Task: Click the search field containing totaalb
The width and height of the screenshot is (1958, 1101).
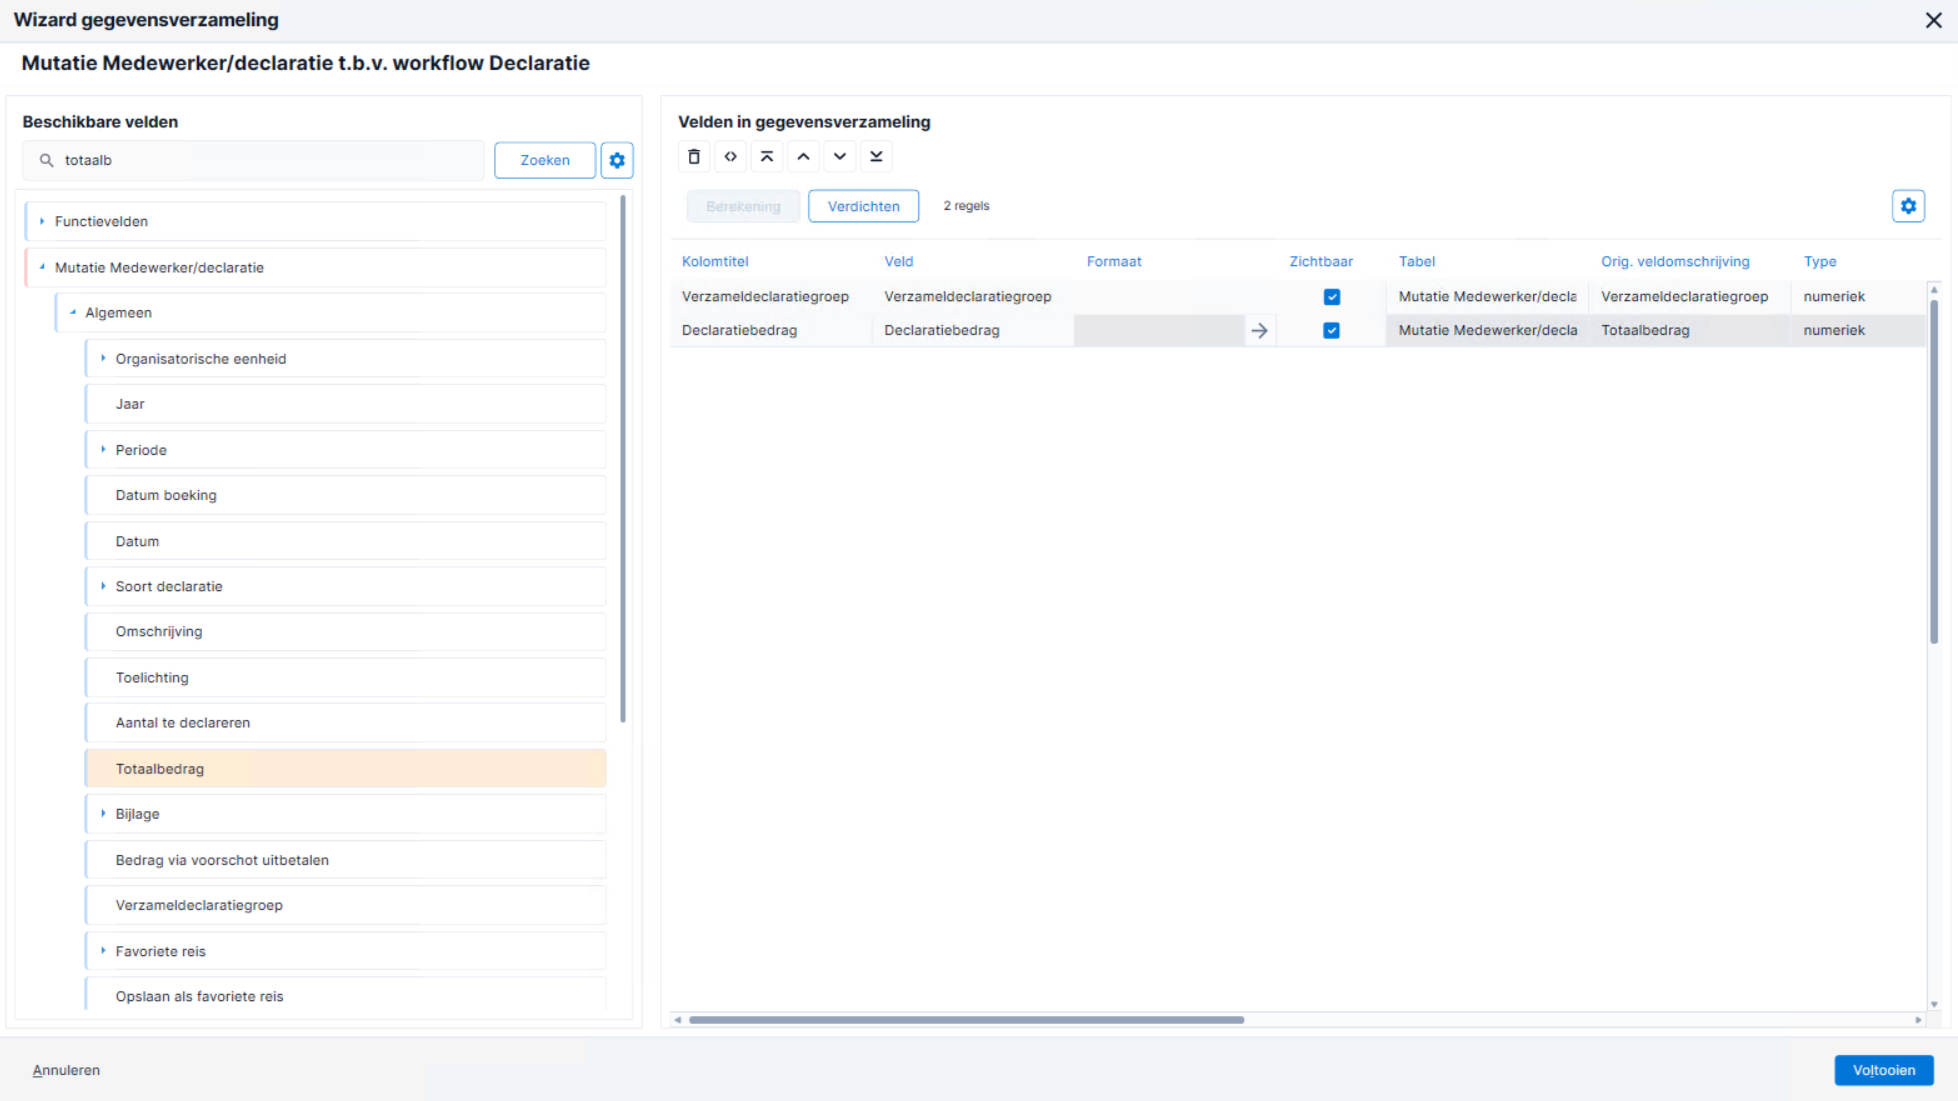Action: click(254, 160)
